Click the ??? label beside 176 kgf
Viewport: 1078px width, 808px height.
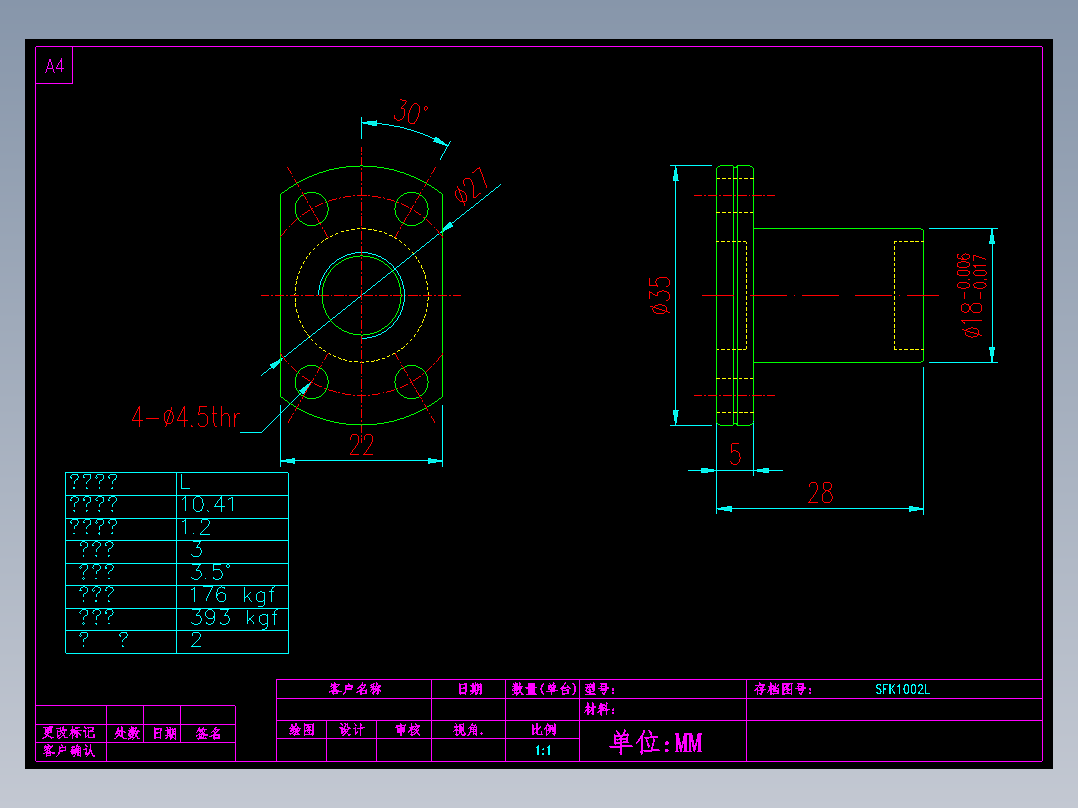[x=96, y=595]
